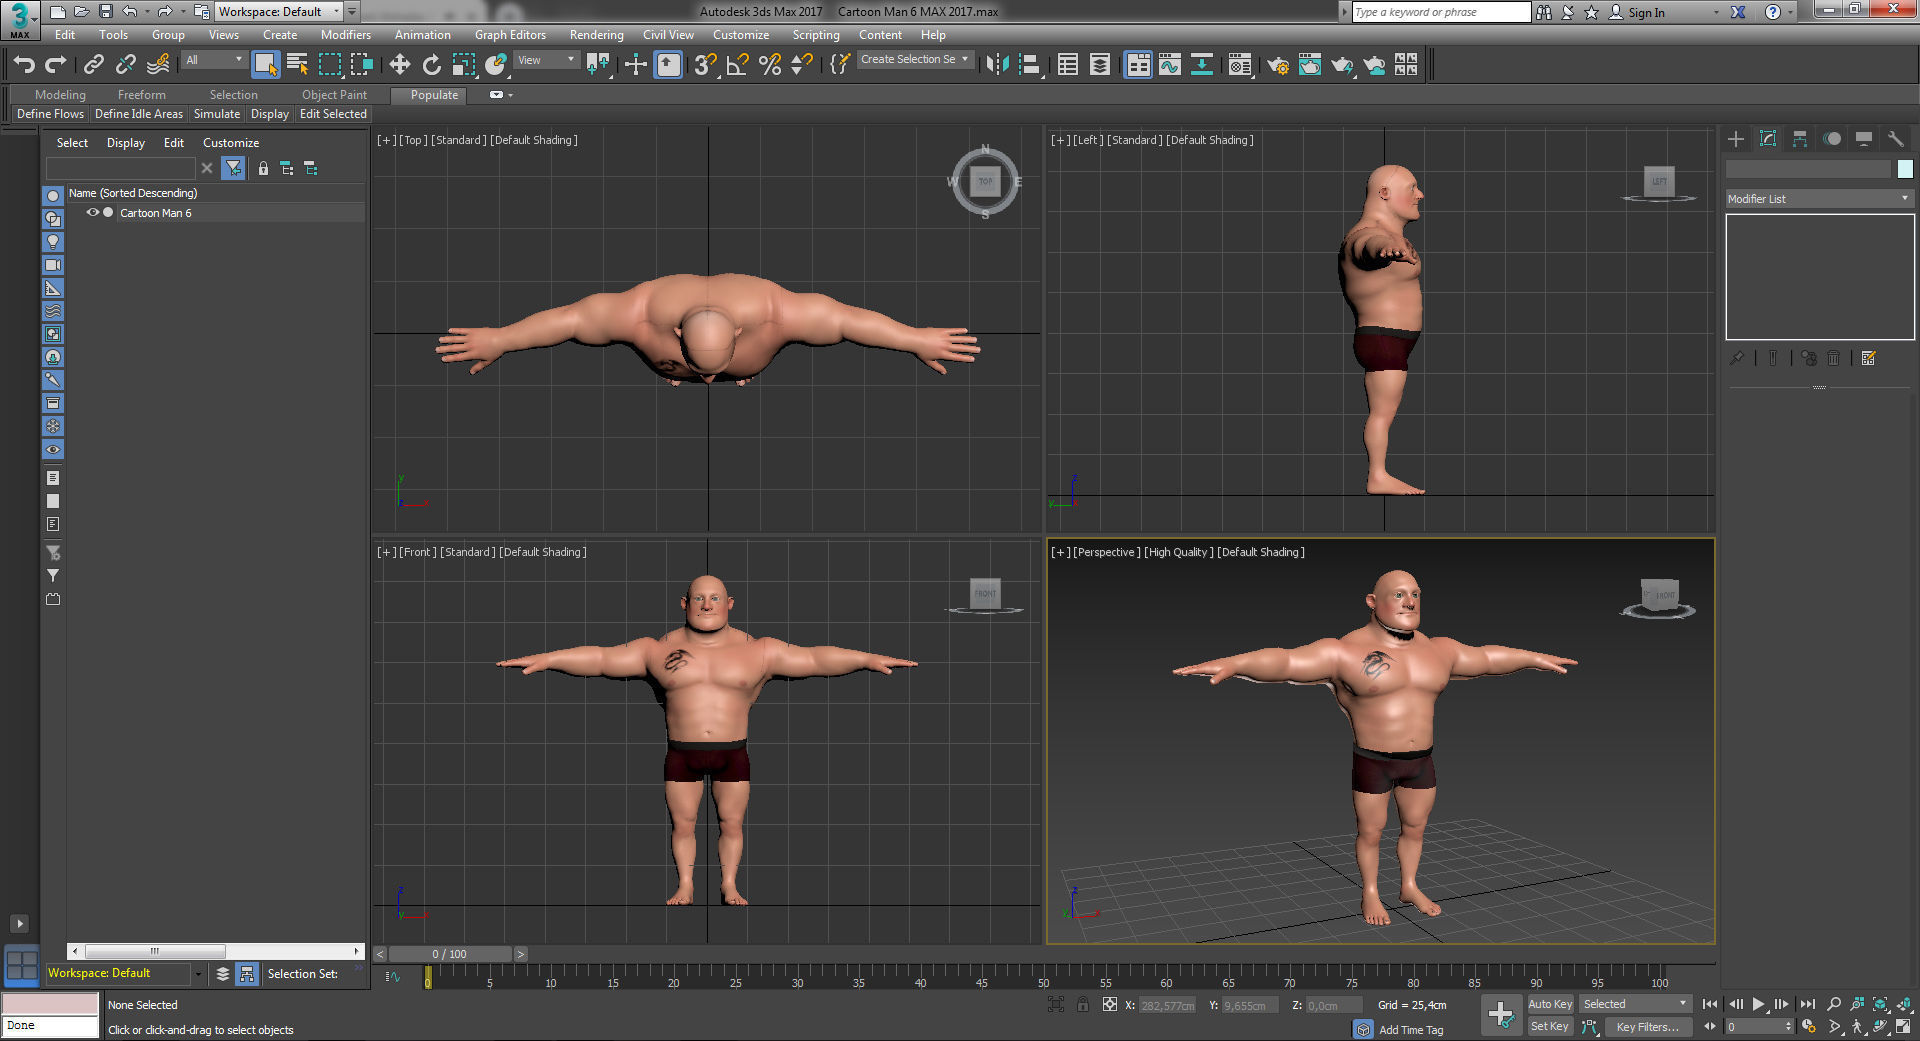This screenshot has height=1041, width=1920.
Task: Open Select by Name dialog
Action: pos(298,65)
